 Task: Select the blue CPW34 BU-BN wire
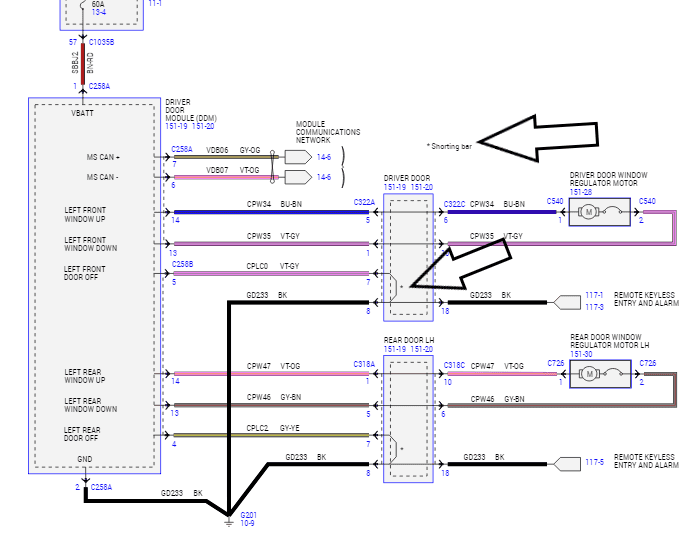(x=271, y=212)
